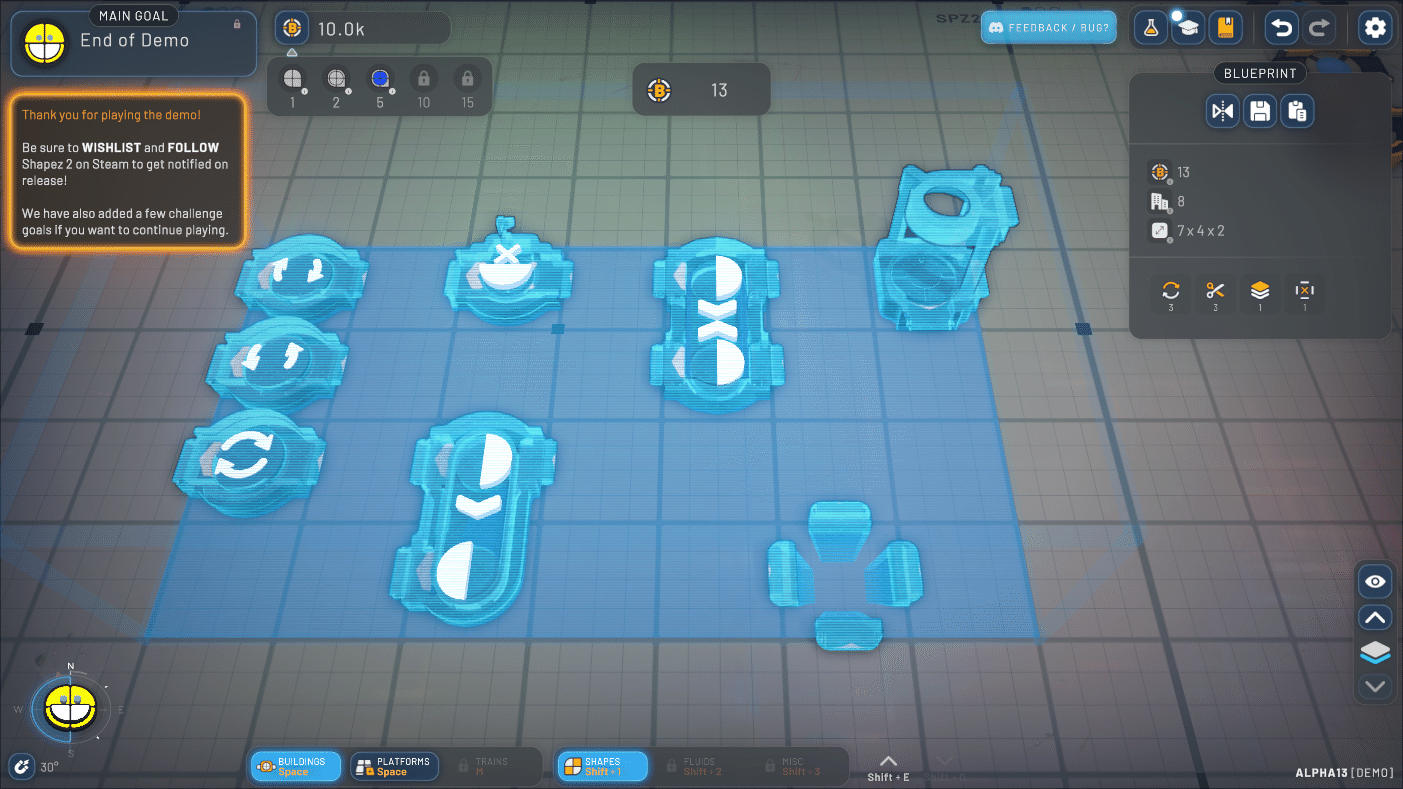Click the 7 x 4 x 2 size value
Screen dimensions: 1403x789
click(1201, 231)
